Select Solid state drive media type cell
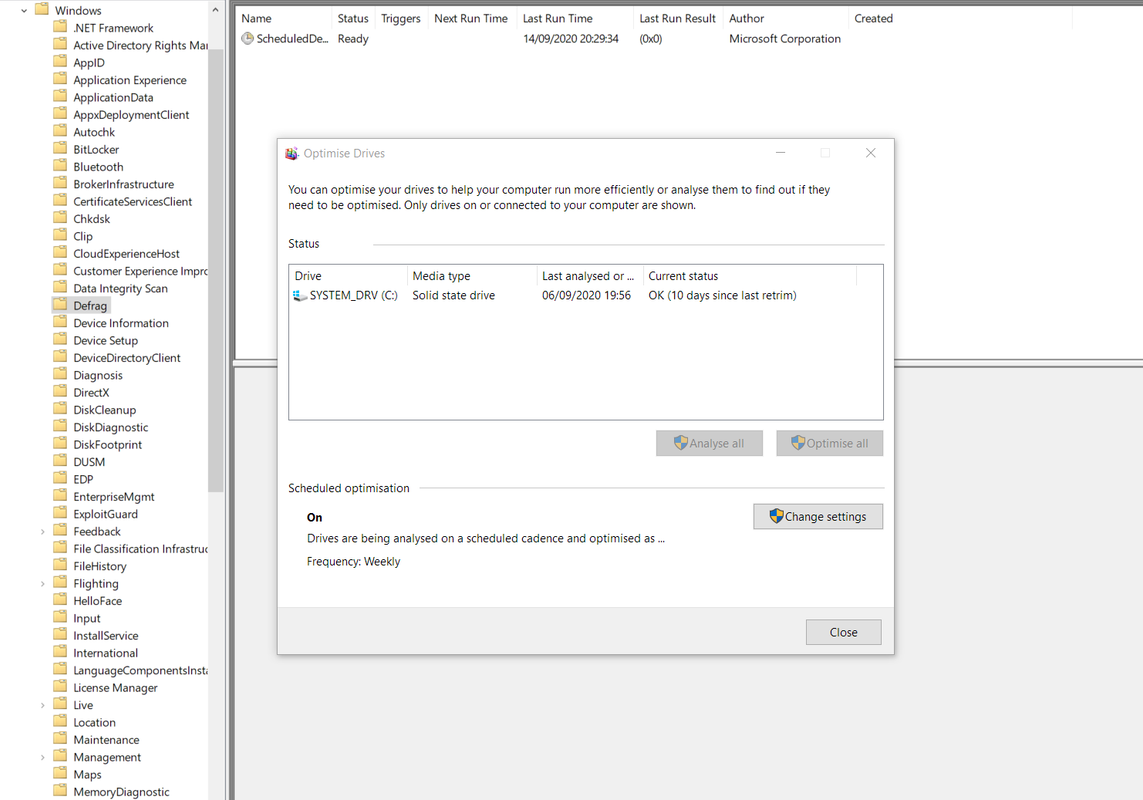The image size is (1143, 800). [x=453, y=295]
